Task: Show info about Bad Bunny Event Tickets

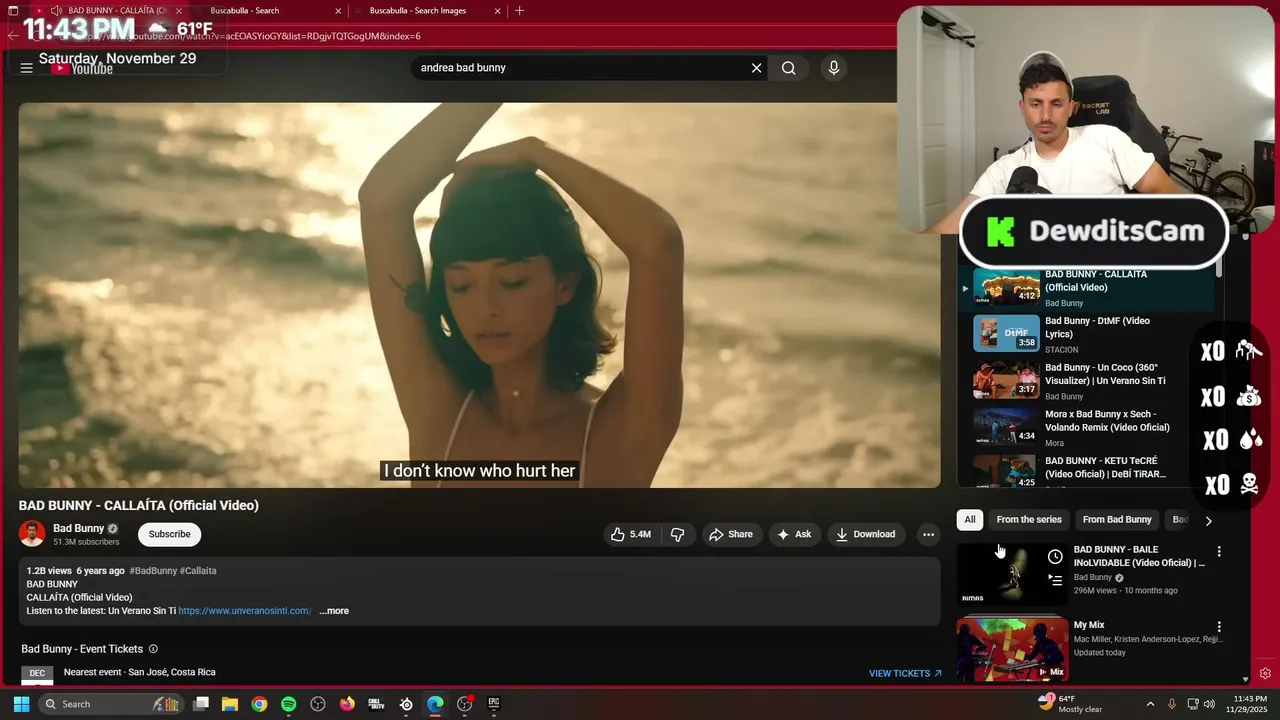Action: [153, 649]
